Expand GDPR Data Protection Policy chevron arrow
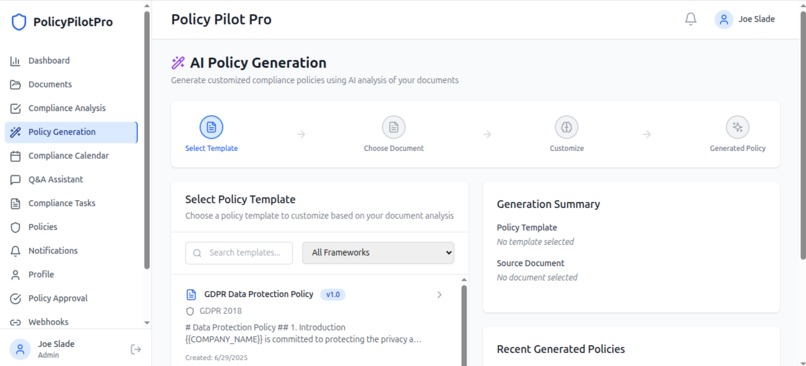 439,295
